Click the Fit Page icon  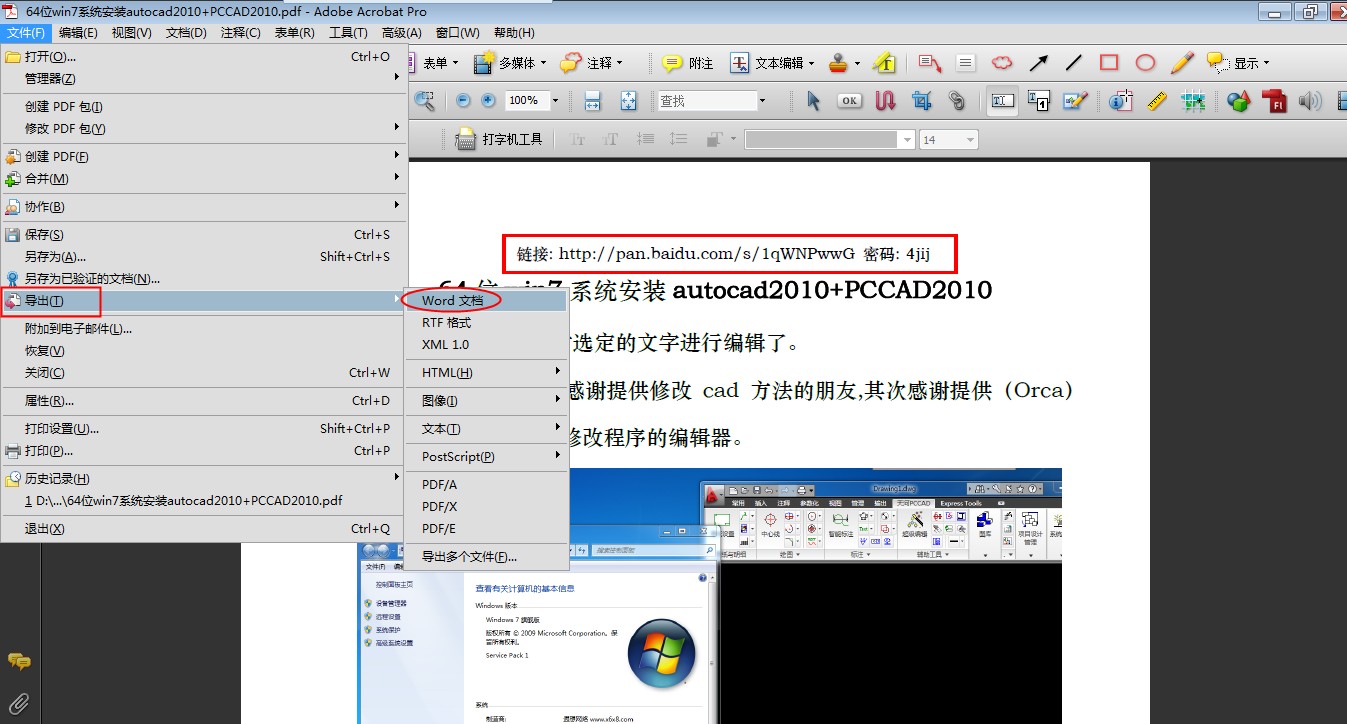[x=628, y=101]
